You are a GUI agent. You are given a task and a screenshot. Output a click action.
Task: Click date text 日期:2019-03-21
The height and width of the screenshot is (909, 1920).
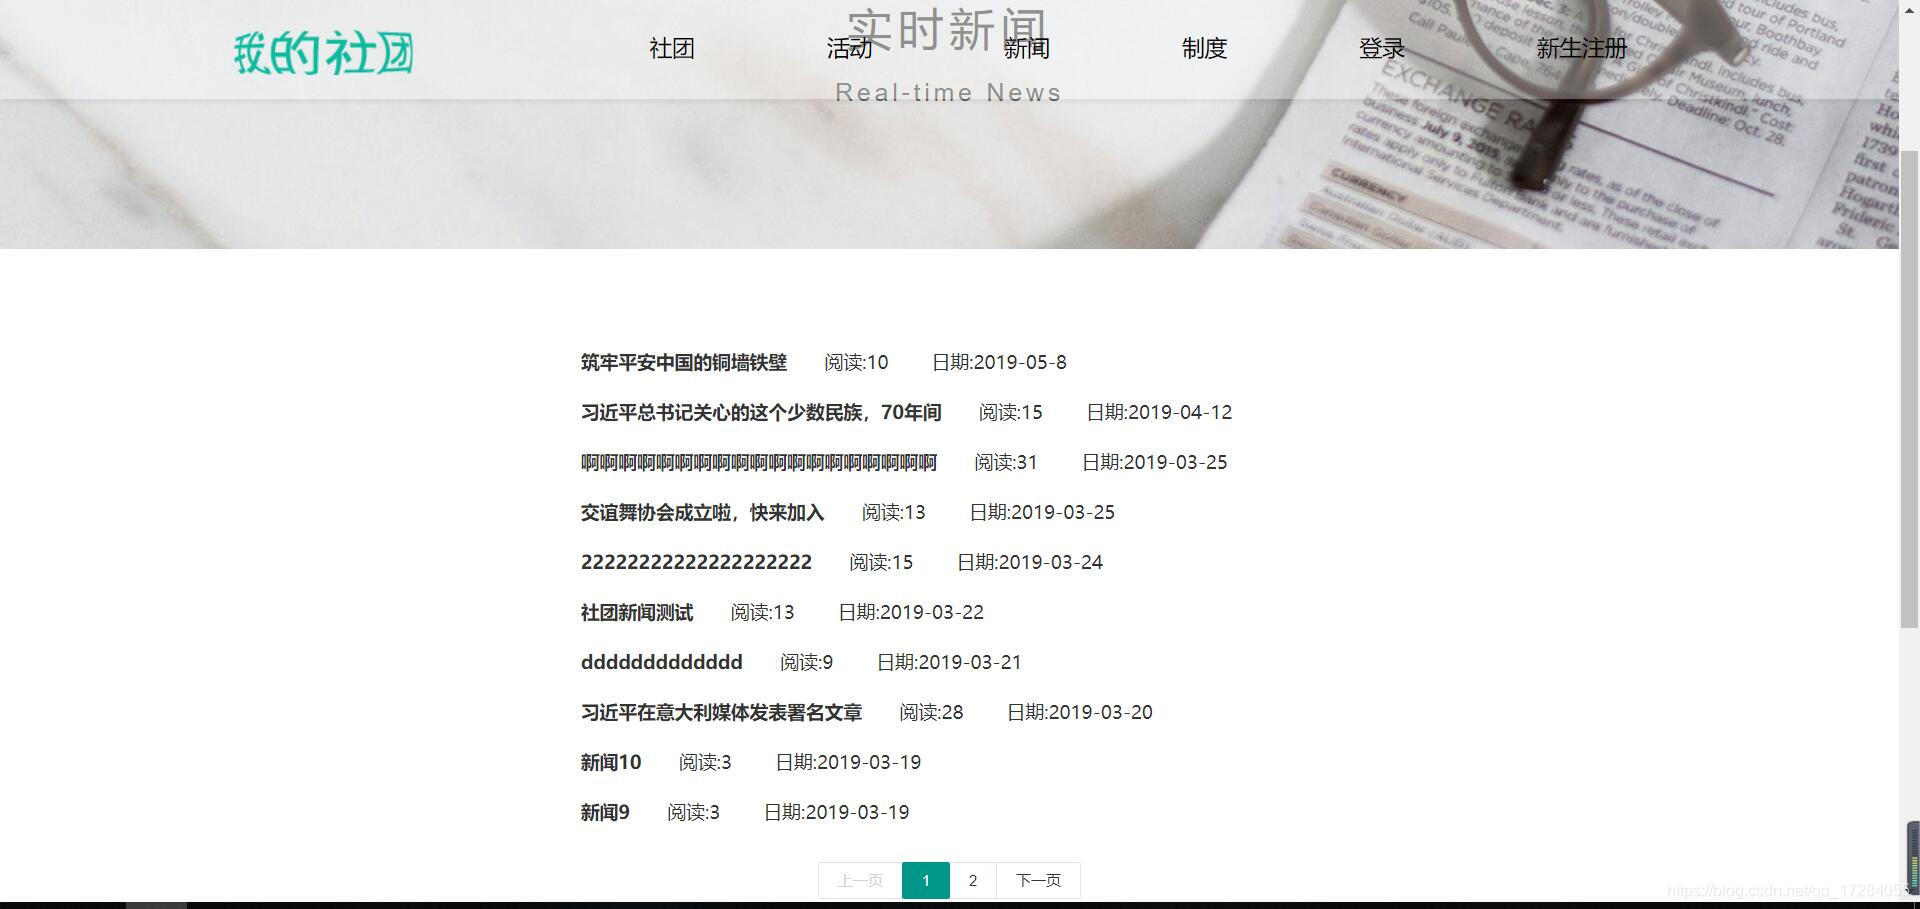coord(949,662)
